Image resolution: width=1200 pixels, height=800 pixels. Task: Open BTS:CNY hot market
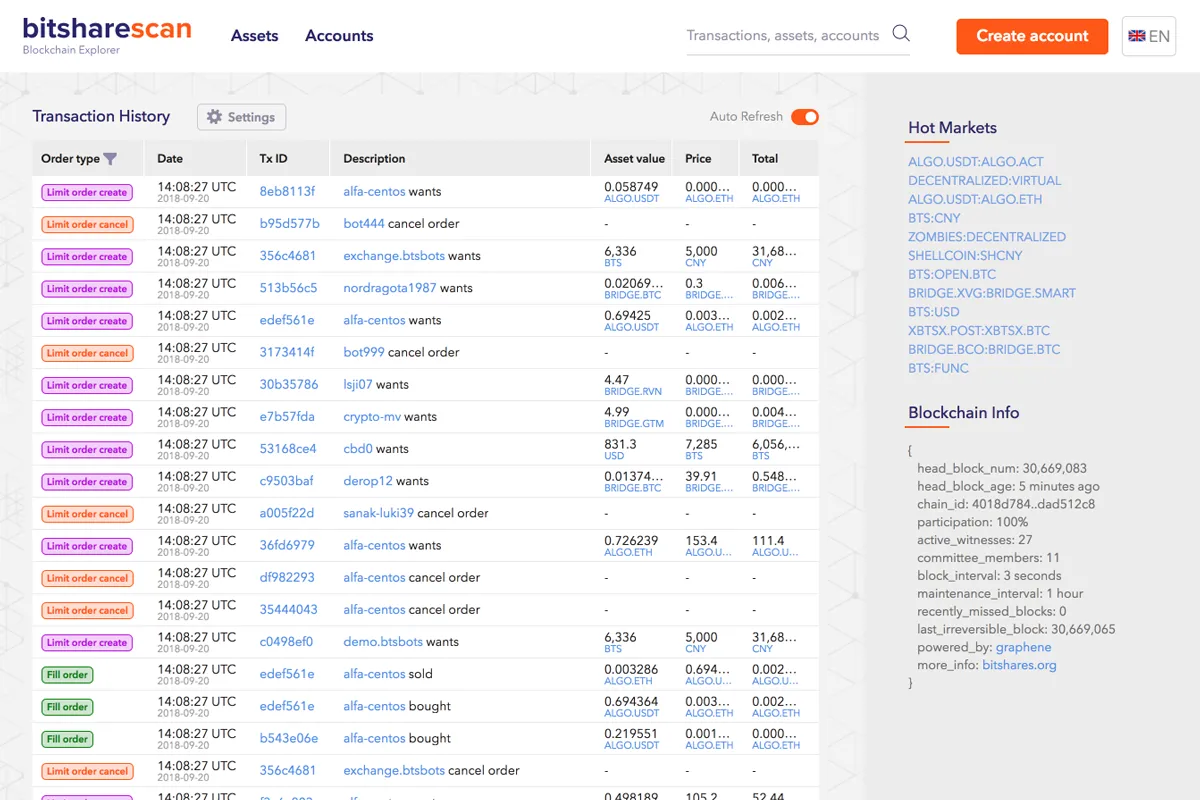tap(934, 218)
